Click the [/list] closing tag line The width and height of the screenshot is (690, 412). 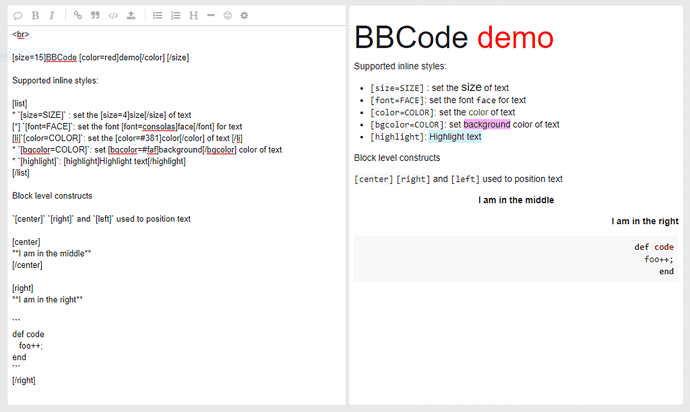pyautogui.click(x=21, y=173)
